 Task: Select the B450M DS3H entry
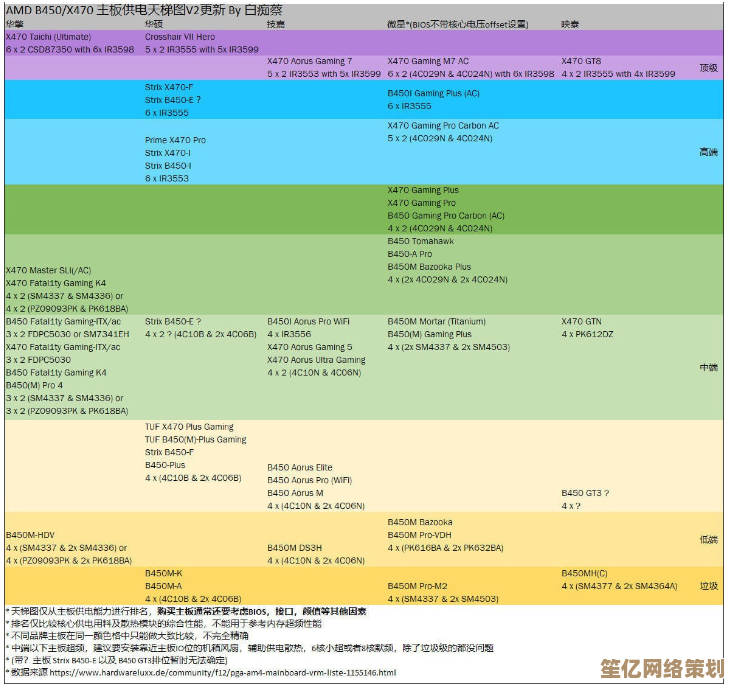coord(295,548)
